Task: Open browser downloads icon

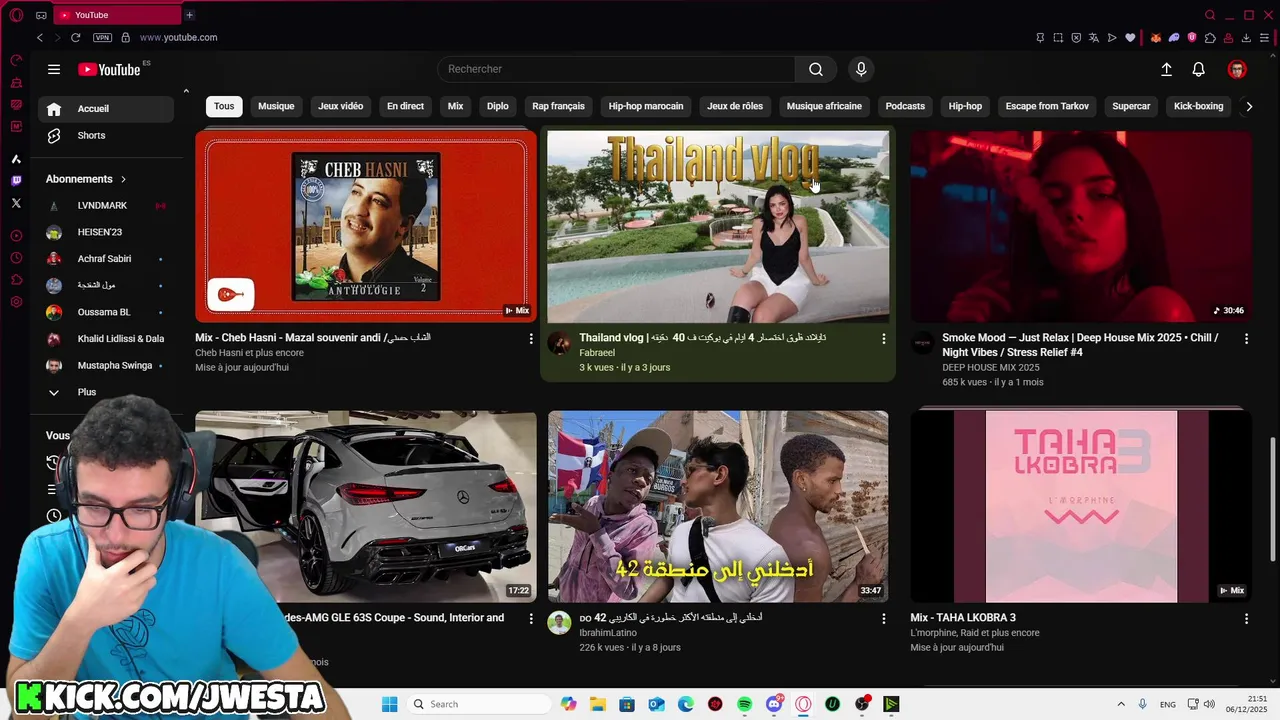Action: [x=1246, y=38]
